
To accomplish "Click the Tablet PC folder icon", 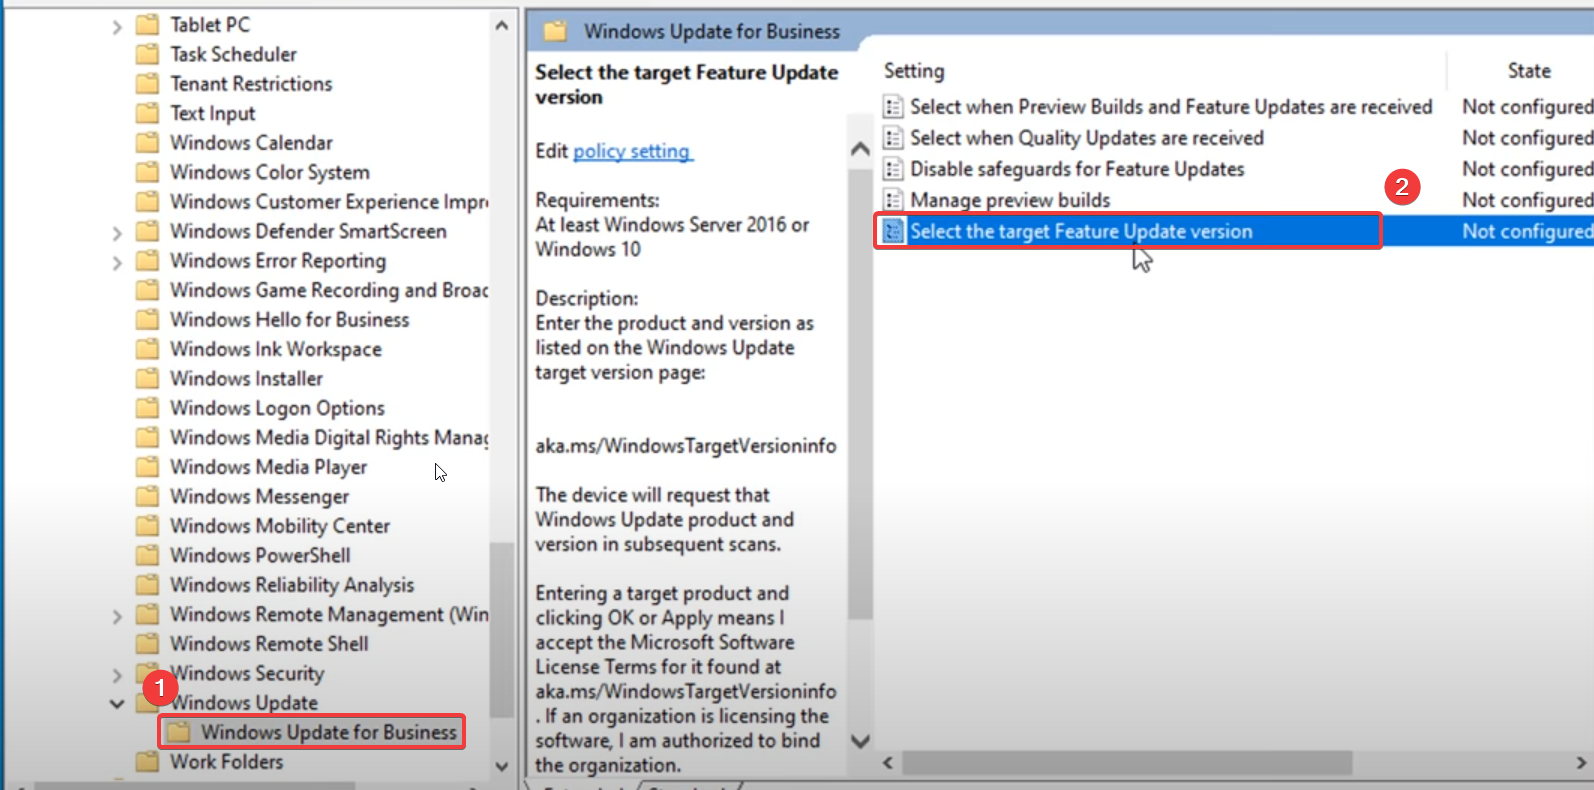I will click(x=147, y=24).
